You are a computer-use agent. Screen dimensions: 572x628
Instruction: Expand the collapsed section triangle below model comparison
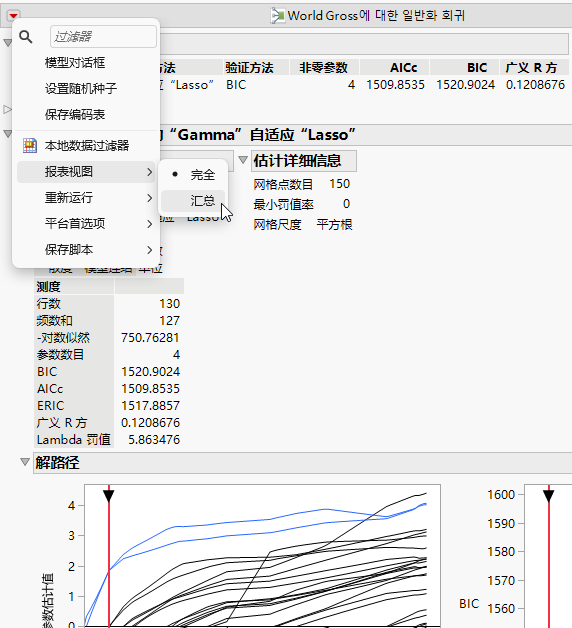tap(7, 109)
